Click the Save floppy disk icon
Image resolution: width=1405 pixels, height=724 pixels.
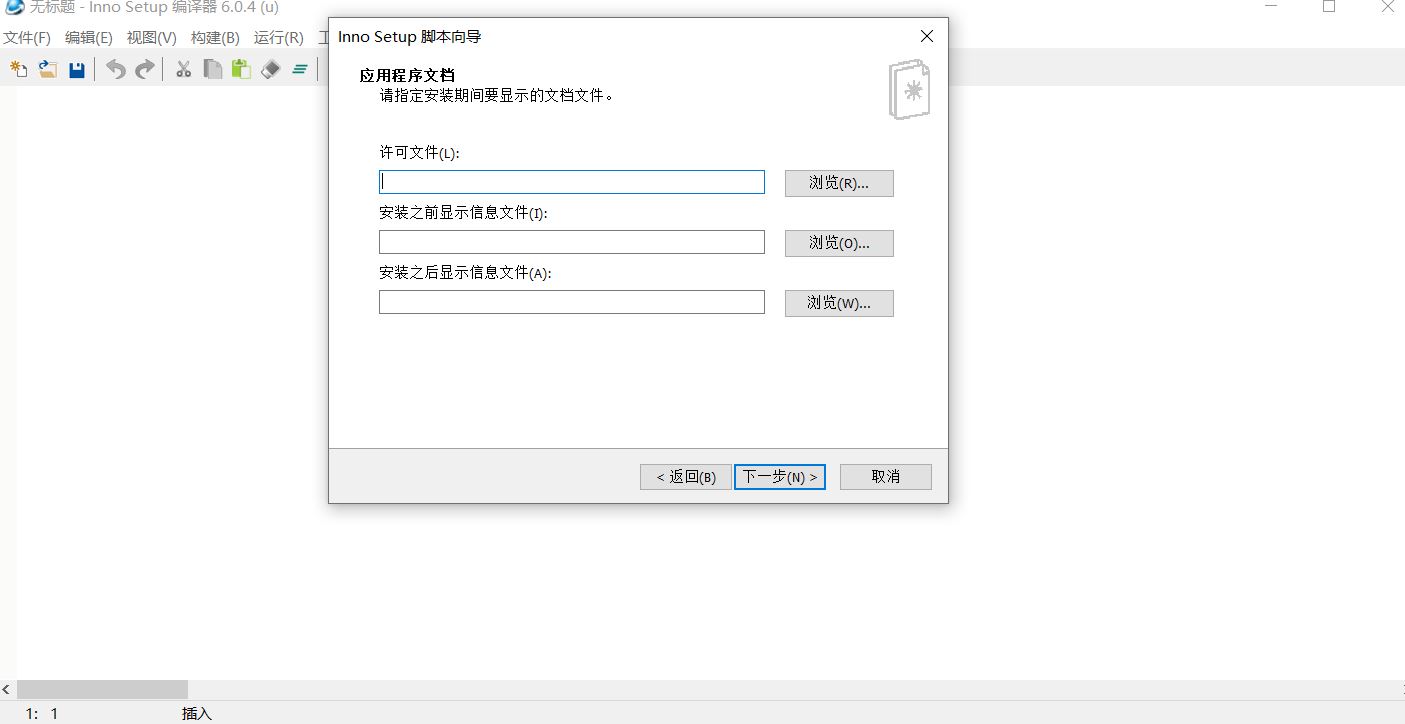click(77, 69)
